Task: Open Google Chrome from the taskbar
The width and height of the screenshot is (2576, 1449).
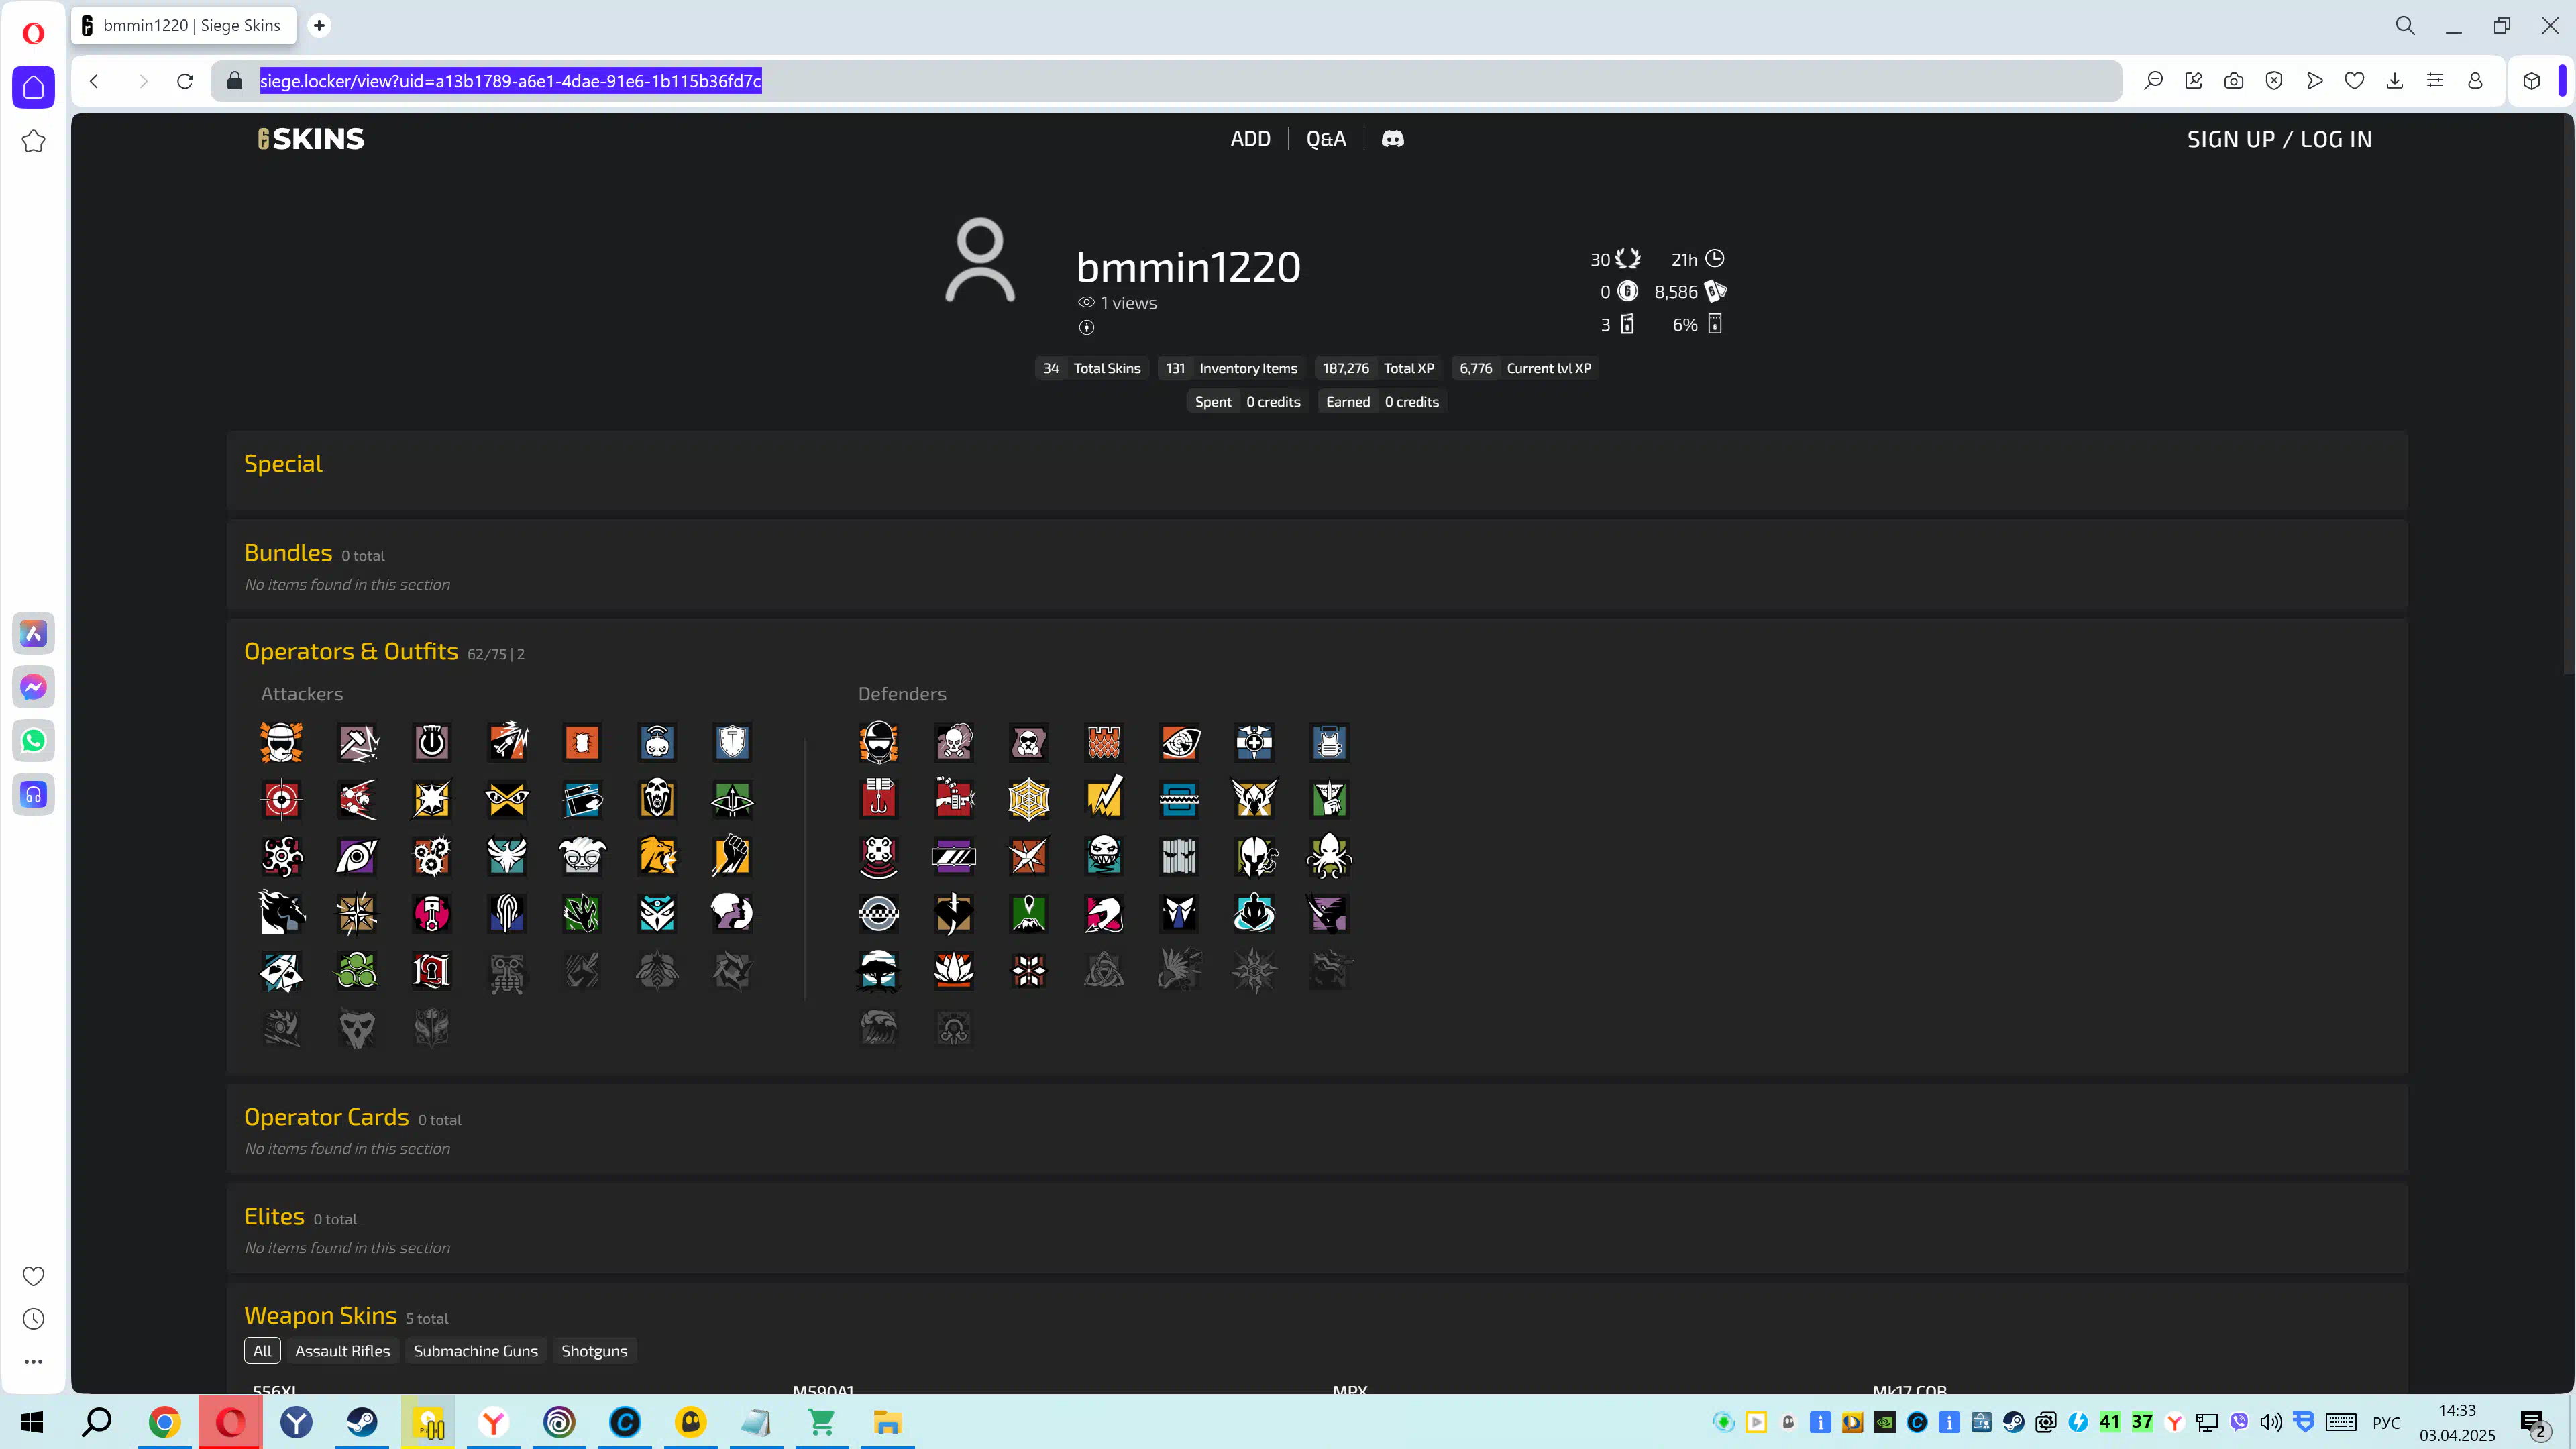Action: (x=164, y=1422)
